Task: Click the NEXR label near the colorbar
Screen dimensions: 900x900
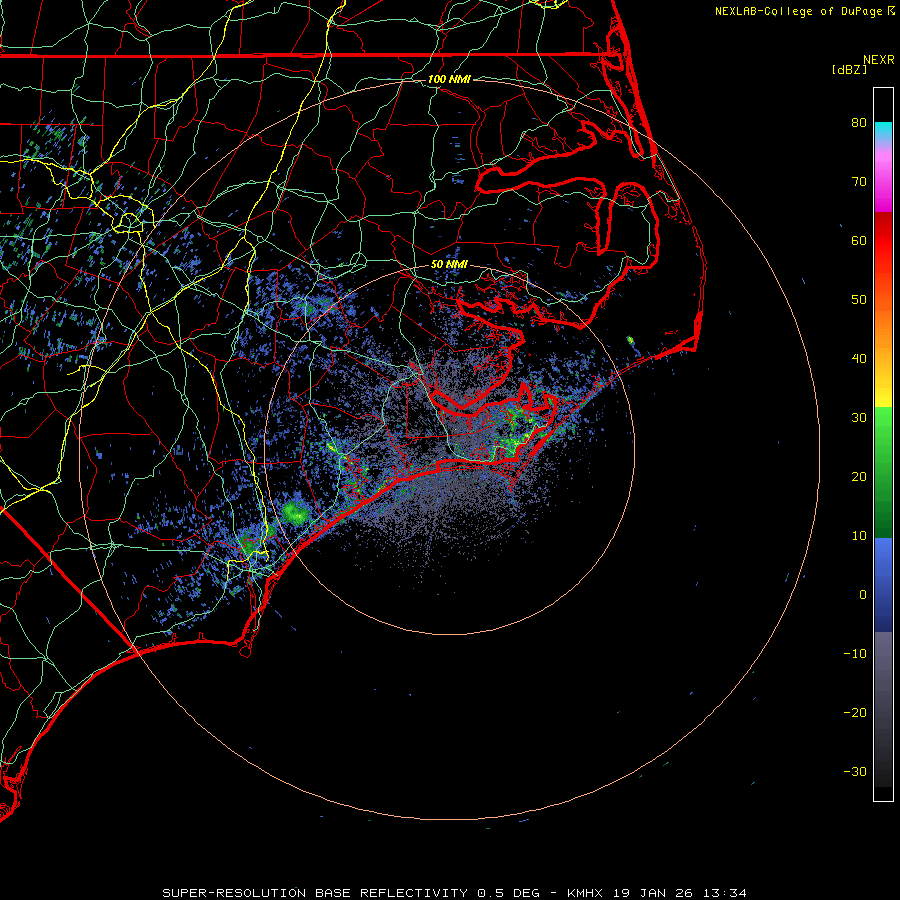Action: coord(879,60)
